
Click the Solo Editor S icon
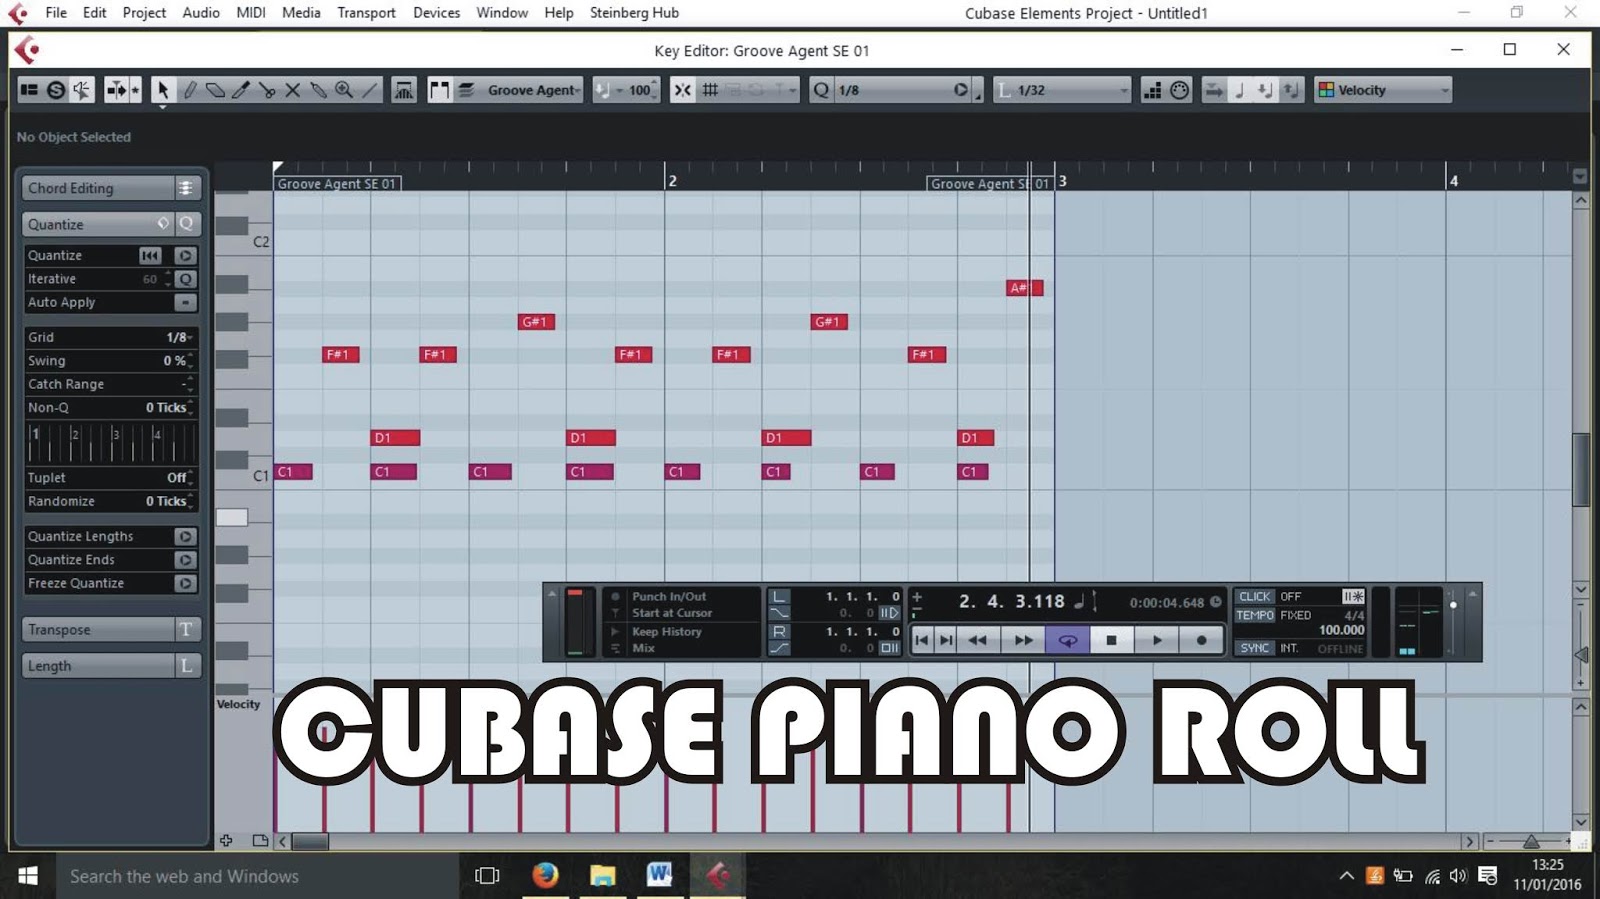(56, 90)
